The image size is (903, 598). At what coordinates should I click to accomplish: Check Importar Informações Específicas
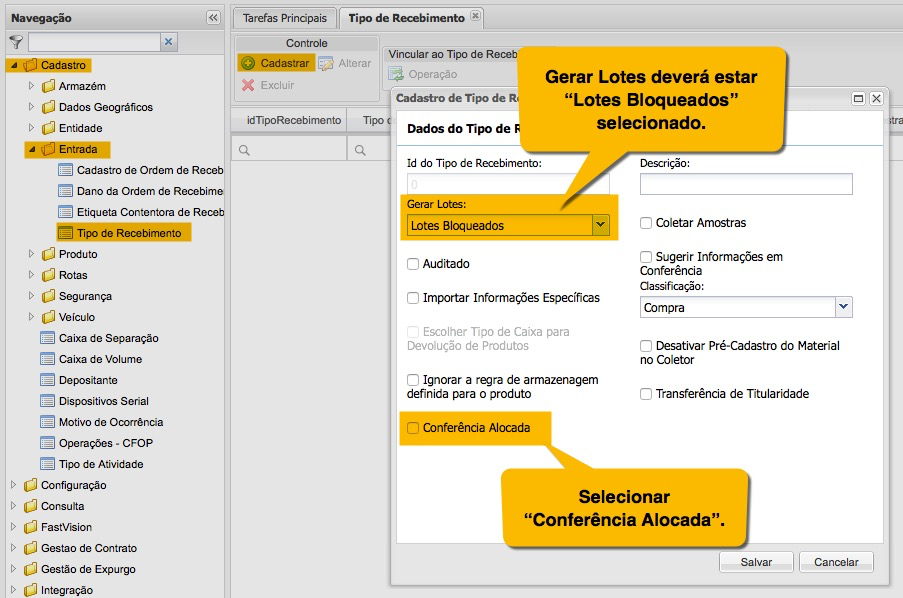pyautogui.click(x=413, y=298)
